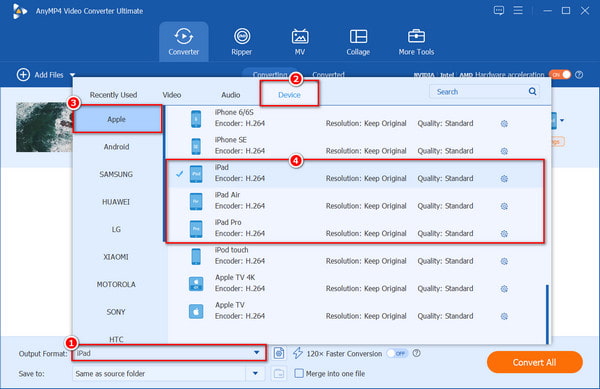The height and width of the screenshot is (389, 600).
Task: Click the search magnifier icon
Action: (532, 91)
